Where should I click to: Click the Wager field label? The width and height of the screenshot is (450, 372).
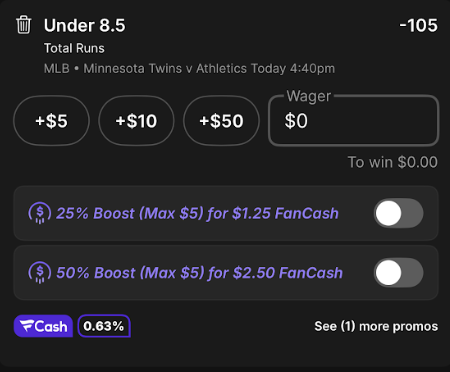point(309,96)
